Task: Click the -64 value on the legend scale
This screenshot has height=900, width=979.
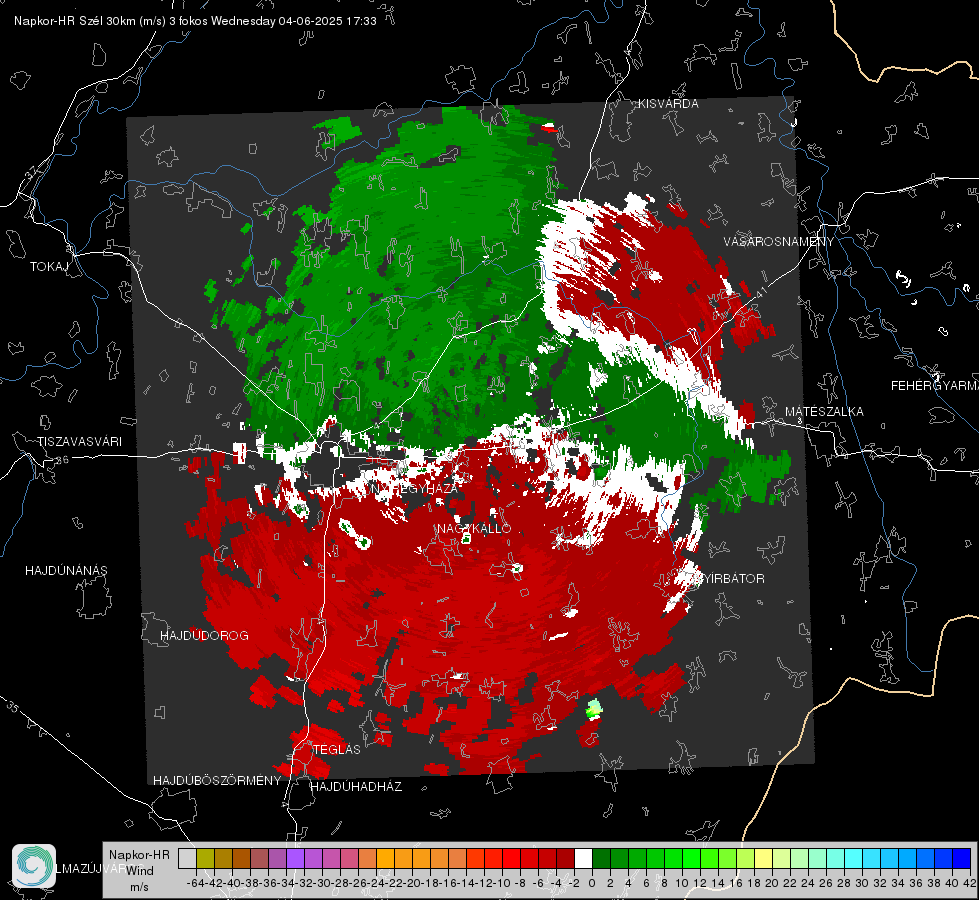Action: 196,883
